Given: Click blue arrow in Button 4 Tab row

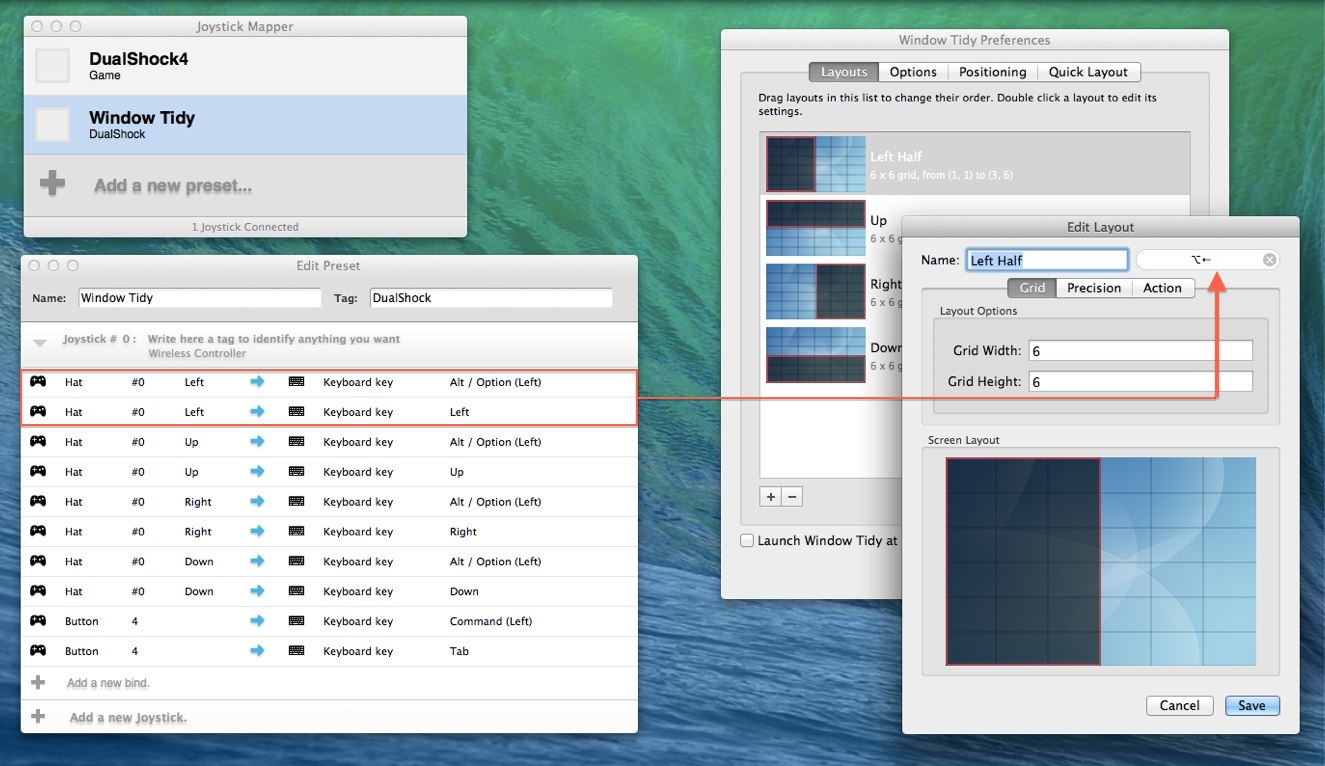Looking at the screenshot, I should click(x=257, y=651).
